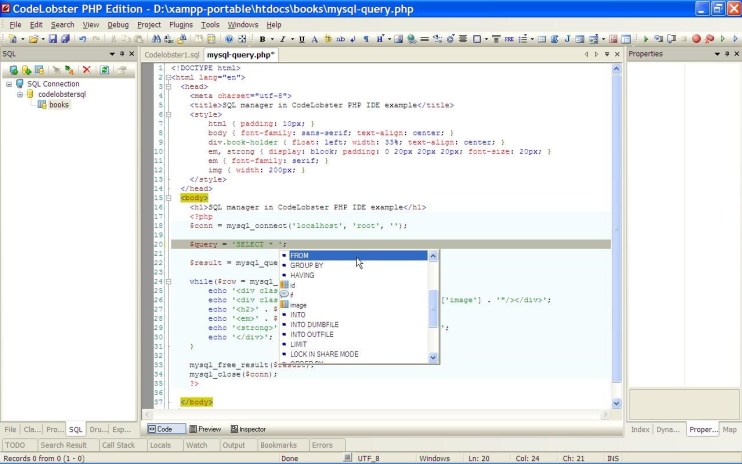Apply Italic formatting with the I icon
The height and width of the screenshot is (464, 742).
point(283,39)
